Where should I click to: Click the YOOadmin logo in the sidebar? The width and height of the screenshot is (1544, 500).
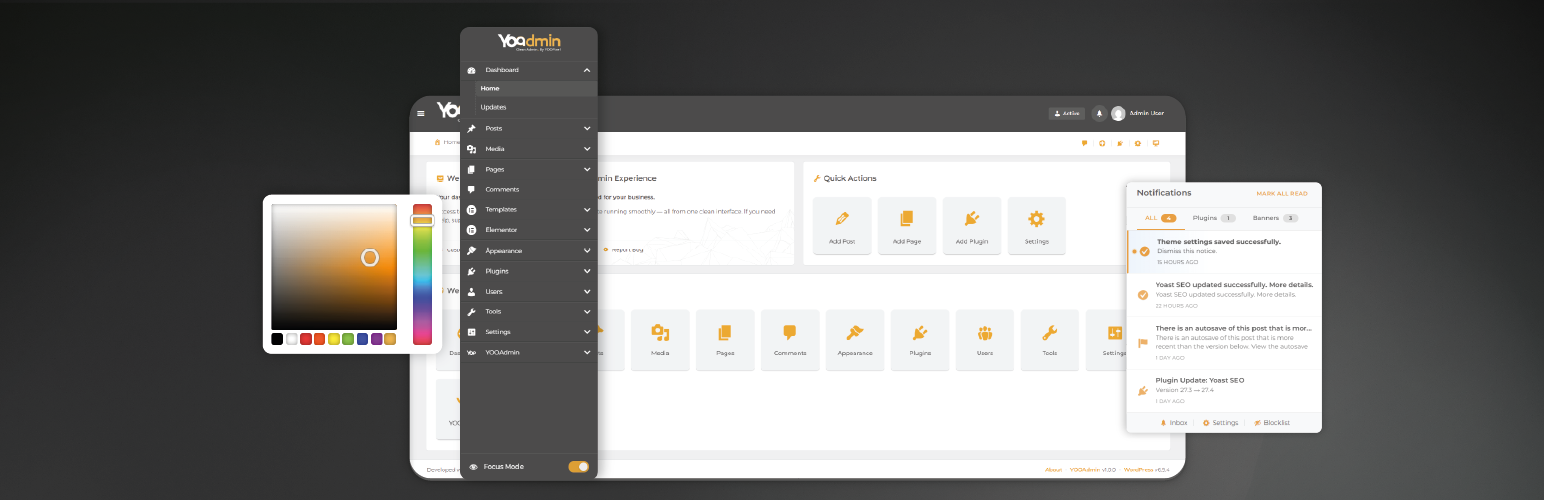529,43
